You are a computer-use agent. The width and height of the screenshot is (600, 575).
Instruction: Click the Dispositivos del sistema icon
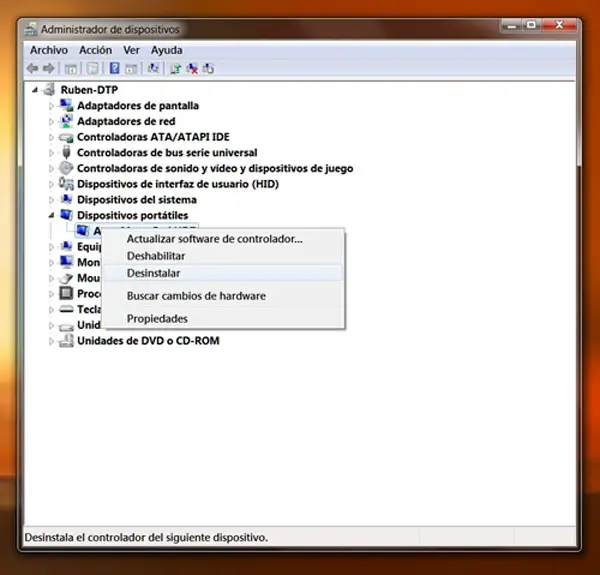click(66, 199)
